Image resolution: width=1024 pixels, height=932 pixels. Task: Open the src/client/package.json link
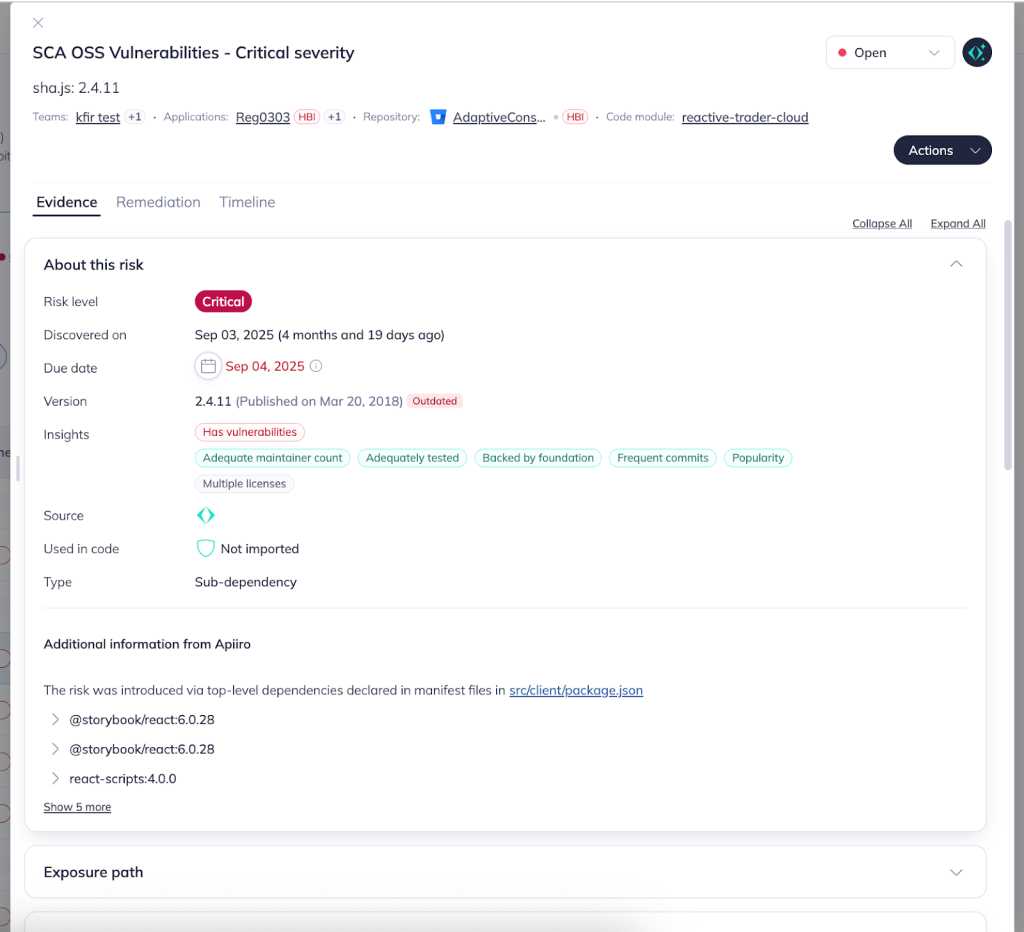pos(575,690)
